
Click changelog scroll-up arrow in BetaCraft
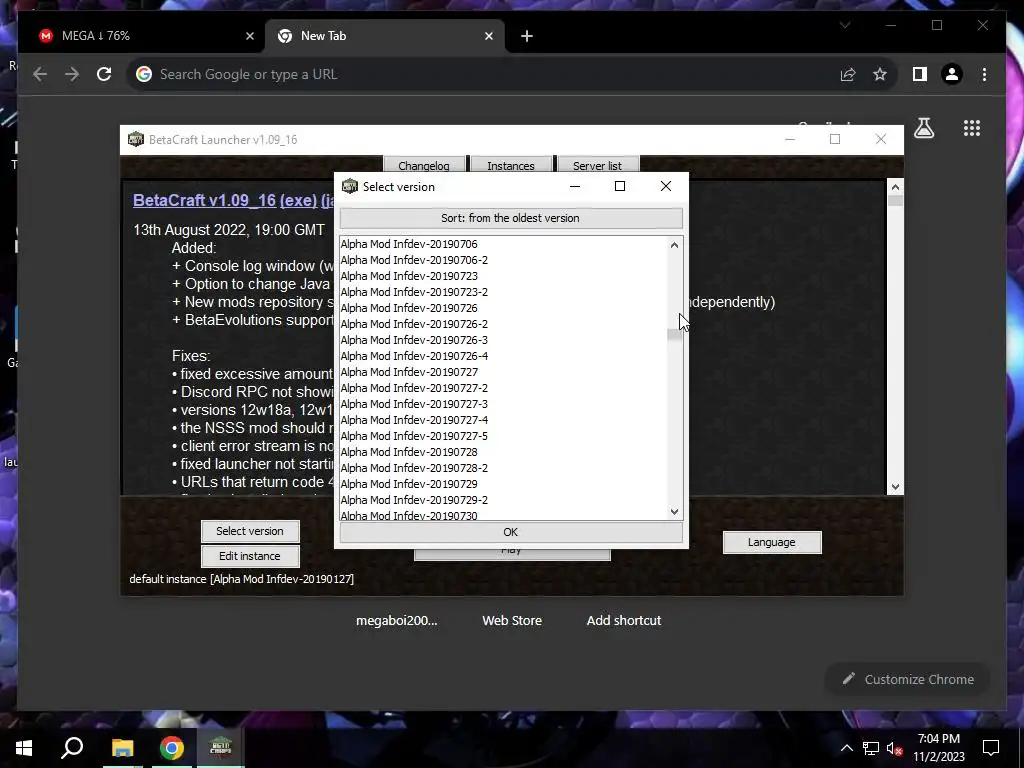(x=895, y=187)
